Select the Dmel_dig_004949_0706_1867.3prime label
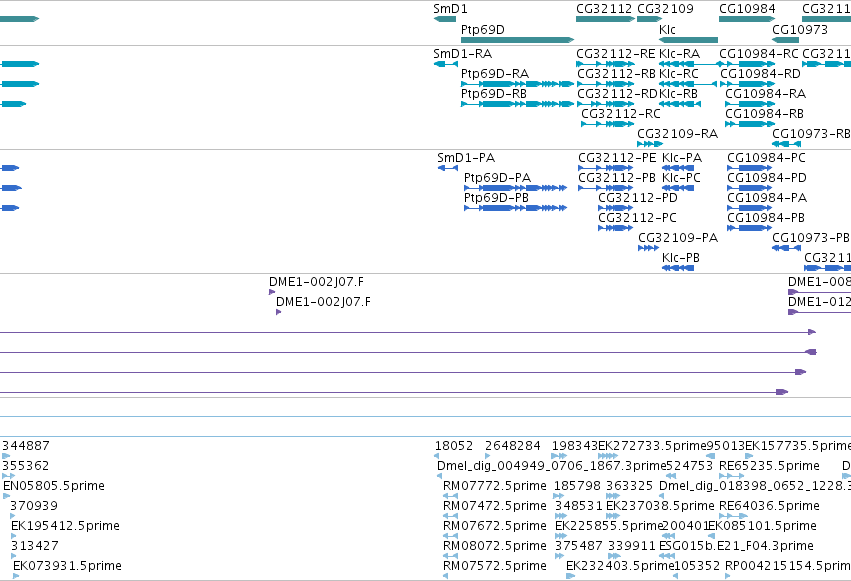851x581 pixels. (x=551, y=466)
